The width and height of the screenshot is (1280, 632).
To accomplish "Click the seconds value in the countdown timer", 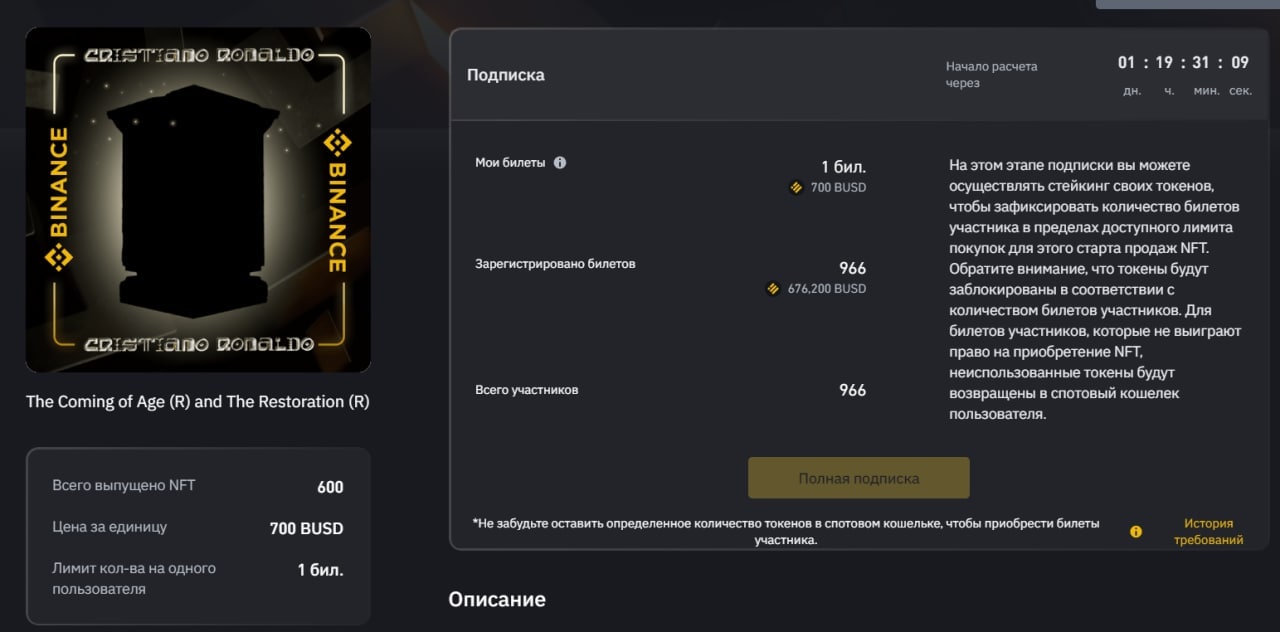I will tap(1240, 63).
